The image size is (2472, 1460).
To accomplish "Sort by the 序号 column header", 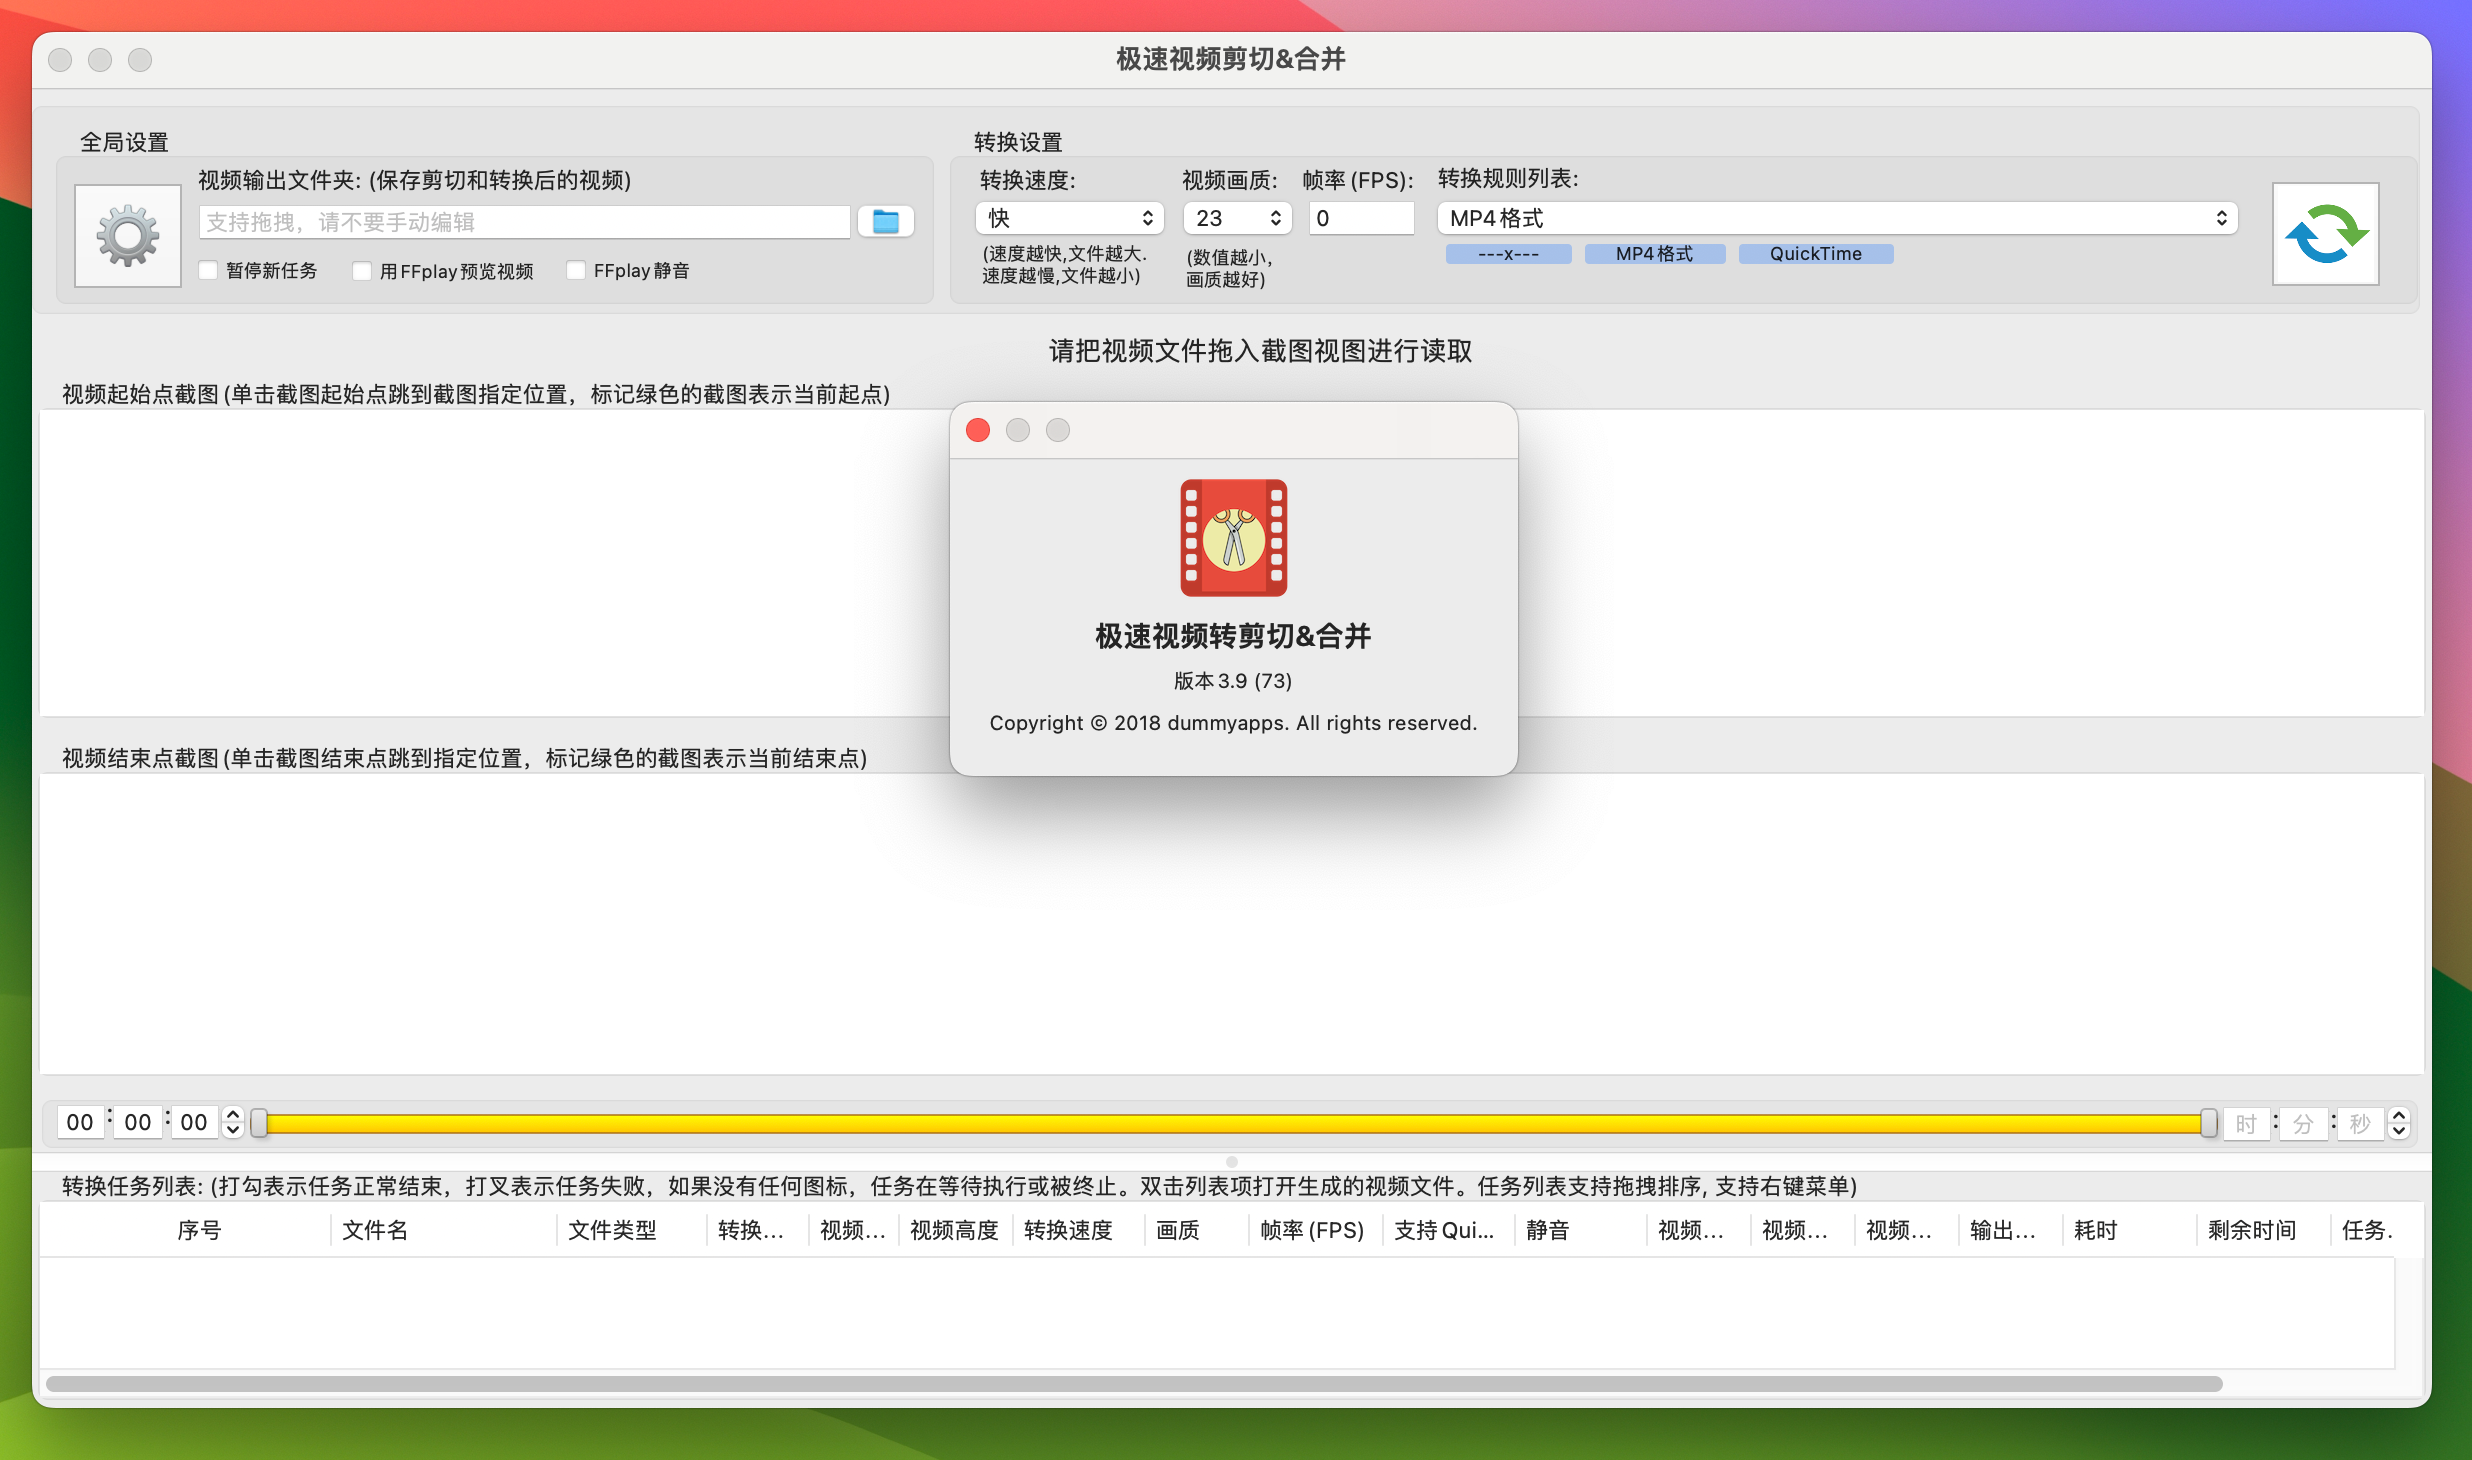I will 199,1230.
